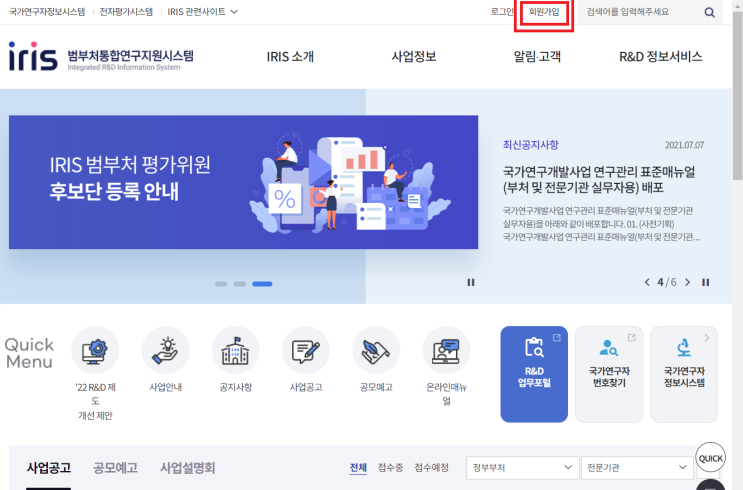Click the round QUICK floating button

[x=710, y=458]
